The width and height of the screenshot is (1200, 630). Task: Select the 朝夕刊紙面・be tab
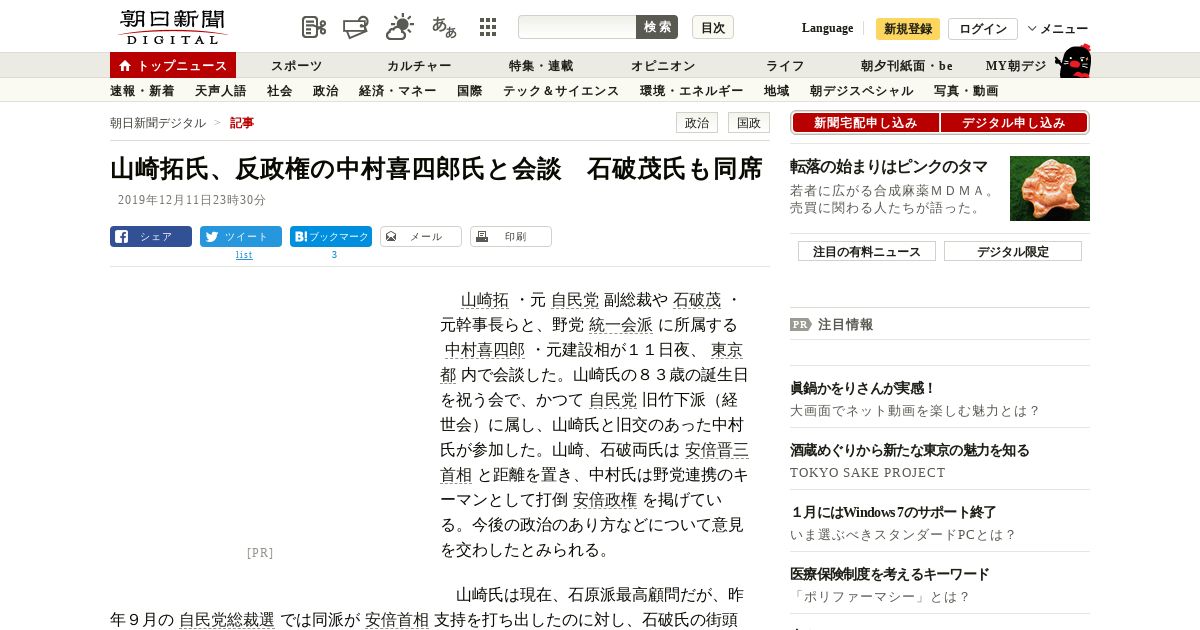pyautogui.click(x=907, y=66)
